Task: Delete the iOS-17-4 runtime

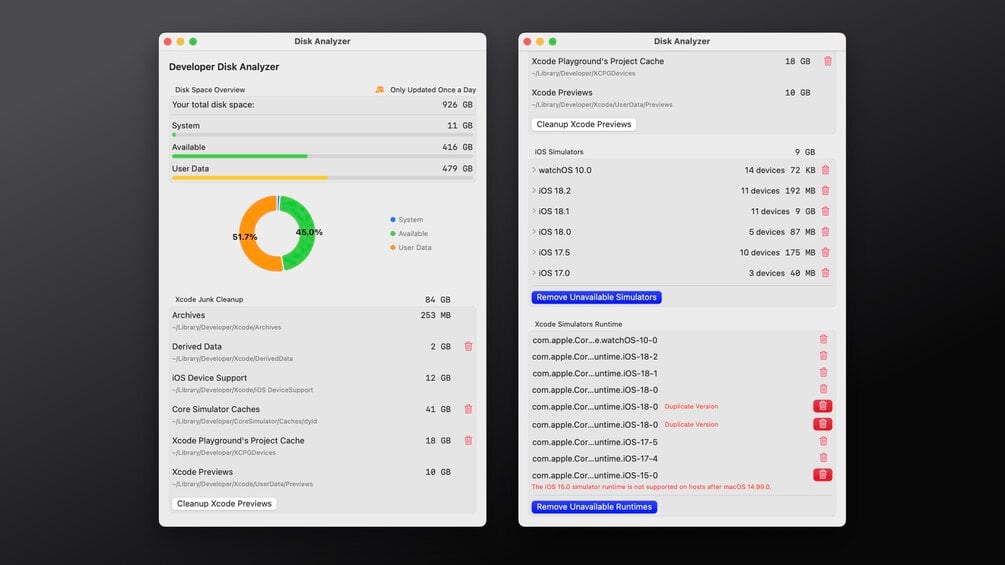Action: tap(823, 457)
